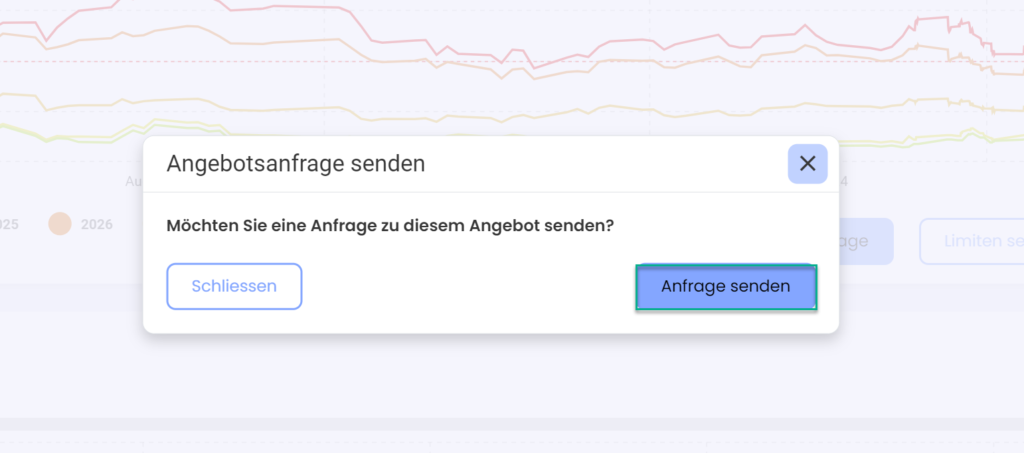1024x453 pixels.
Task: Click the gray horizontal bar below dialog
Action: click(x=512, y=297)
